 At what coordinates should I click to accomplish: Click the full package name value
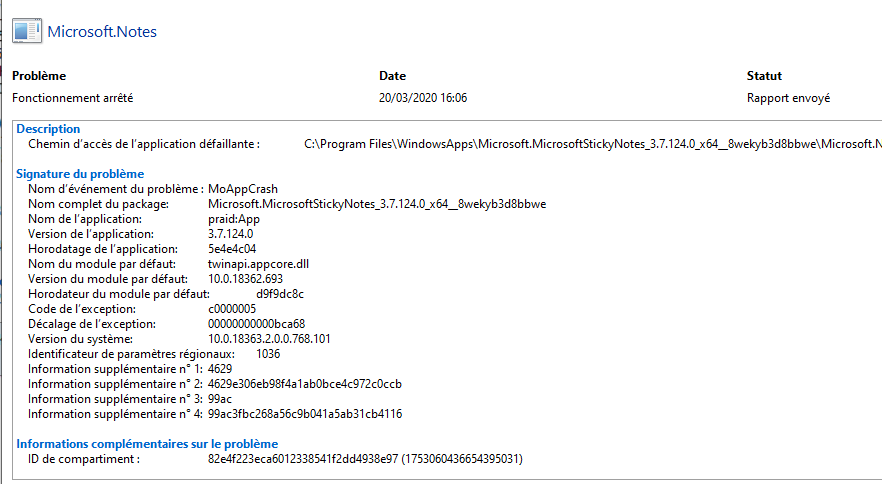[377, 204]
